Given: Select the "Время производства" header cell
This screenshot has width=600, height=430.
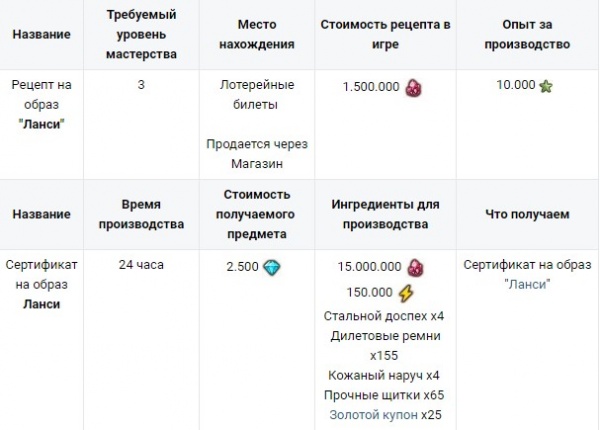Looking at the screenshot, I should click(x=141, y=214).
